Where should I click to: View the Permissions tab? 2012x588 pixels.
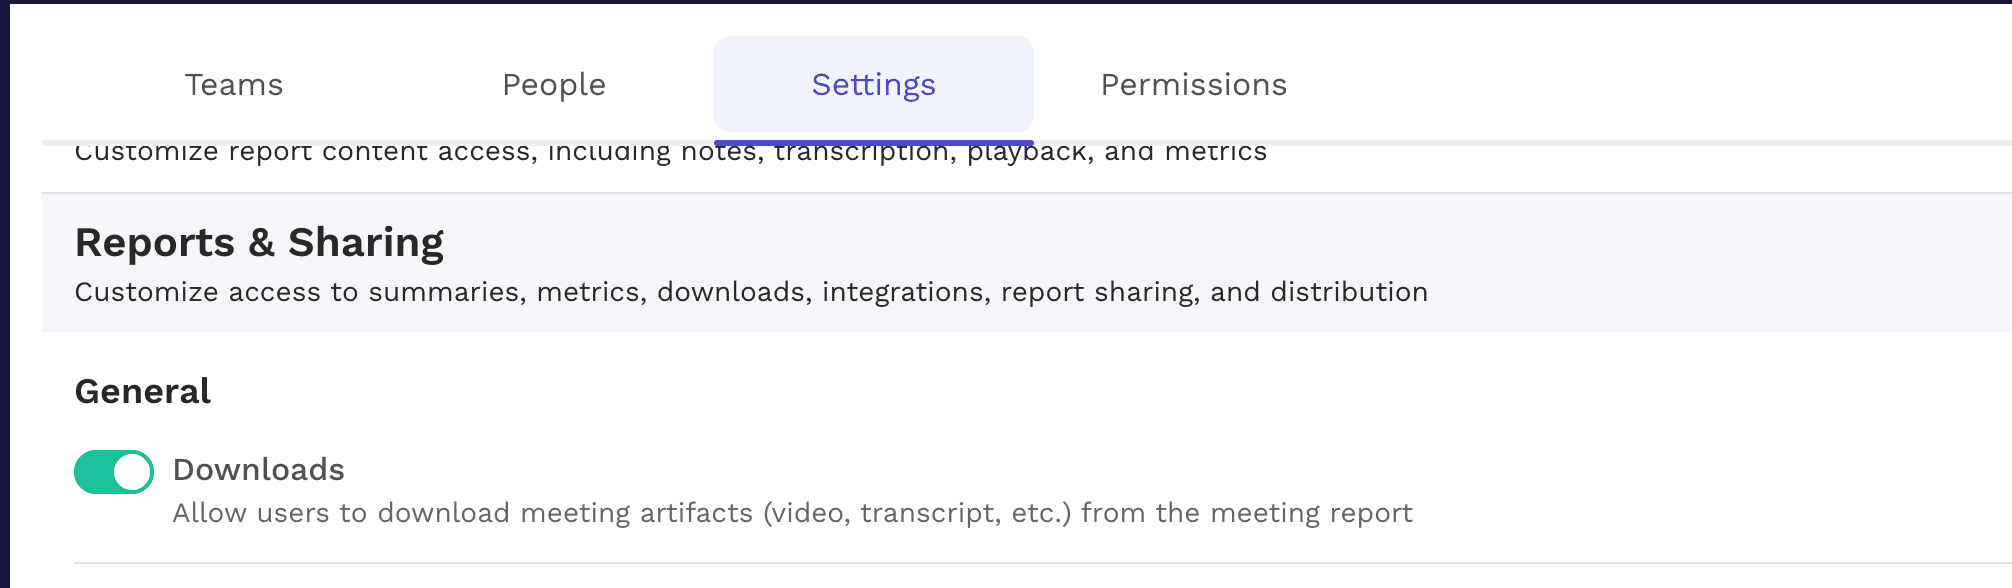(x=1193, y=85)
